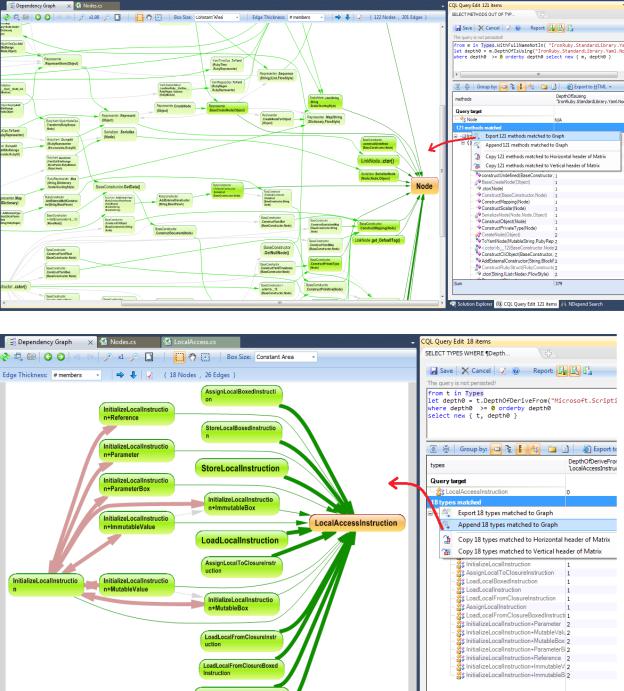Click the AssignLocalBoxedInstruction graph node
The width and height of the screenshot is (624, 691).
241,395
